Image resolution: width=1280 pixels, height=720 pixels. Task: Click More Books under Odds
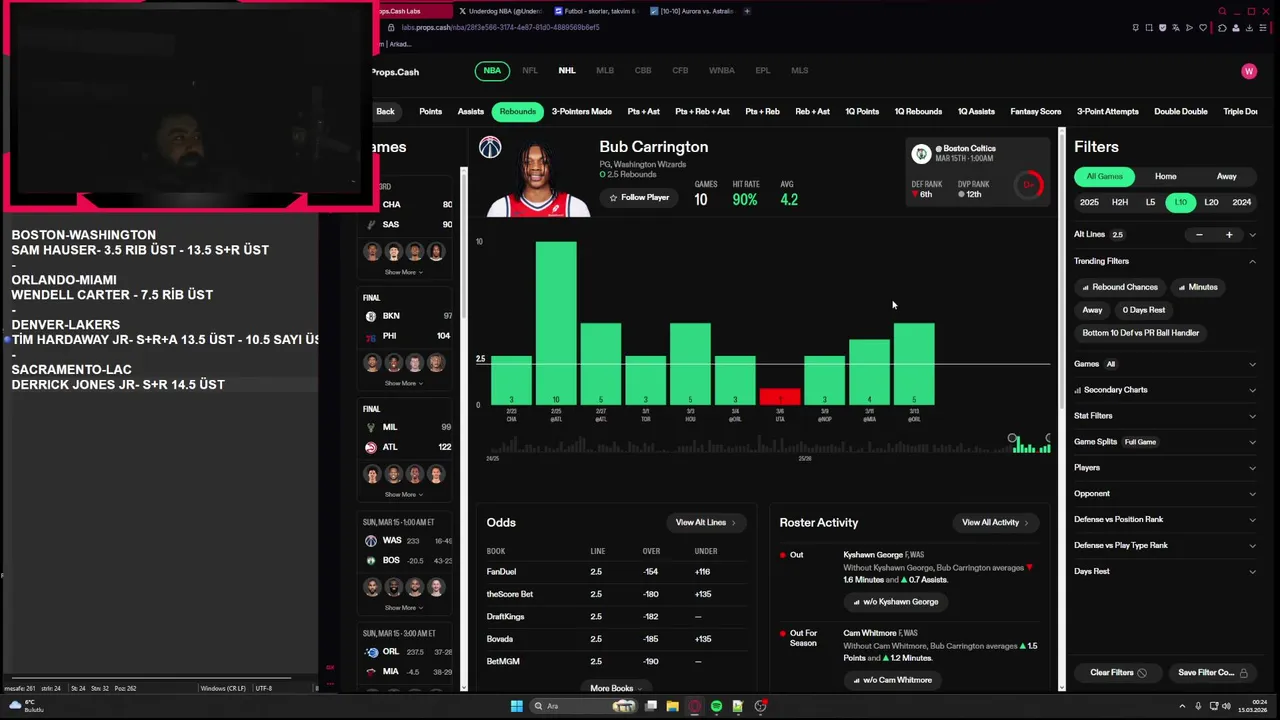click(615, 688)
